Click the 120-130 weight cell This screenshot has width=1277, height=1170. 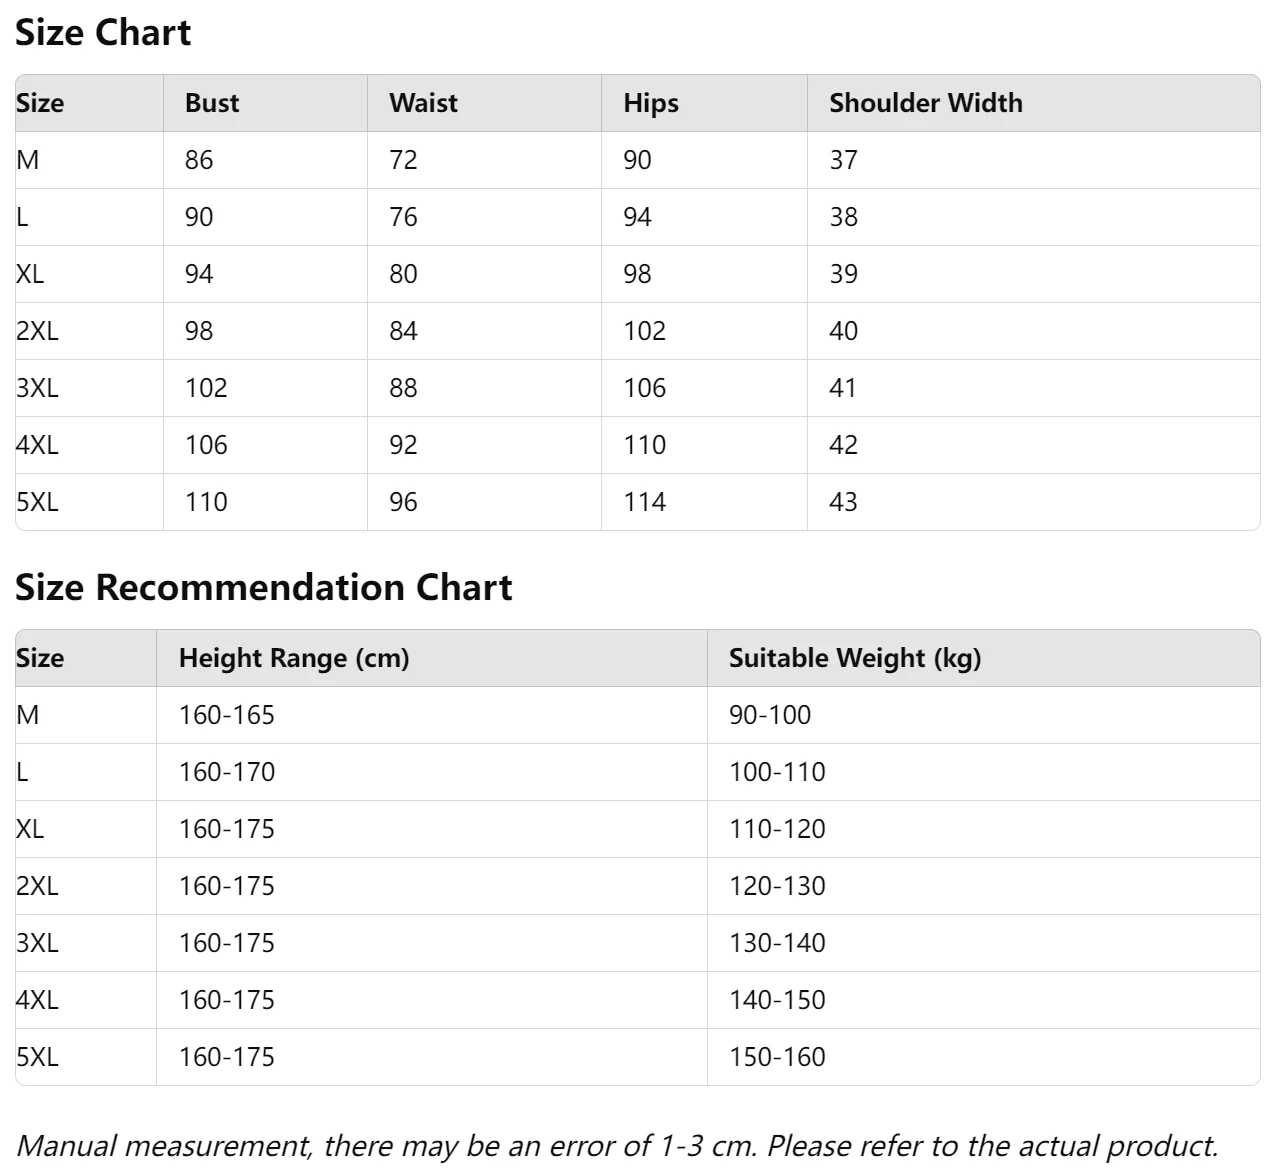point(777,886)
